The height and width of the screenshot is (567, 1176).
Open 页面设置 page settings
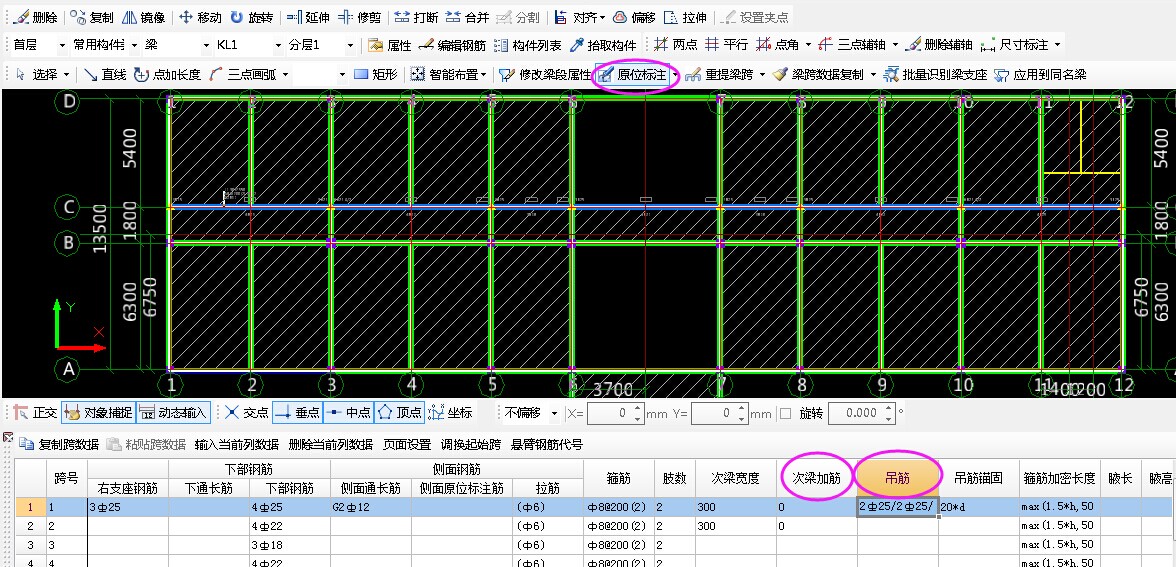click(x=406, y=445)
